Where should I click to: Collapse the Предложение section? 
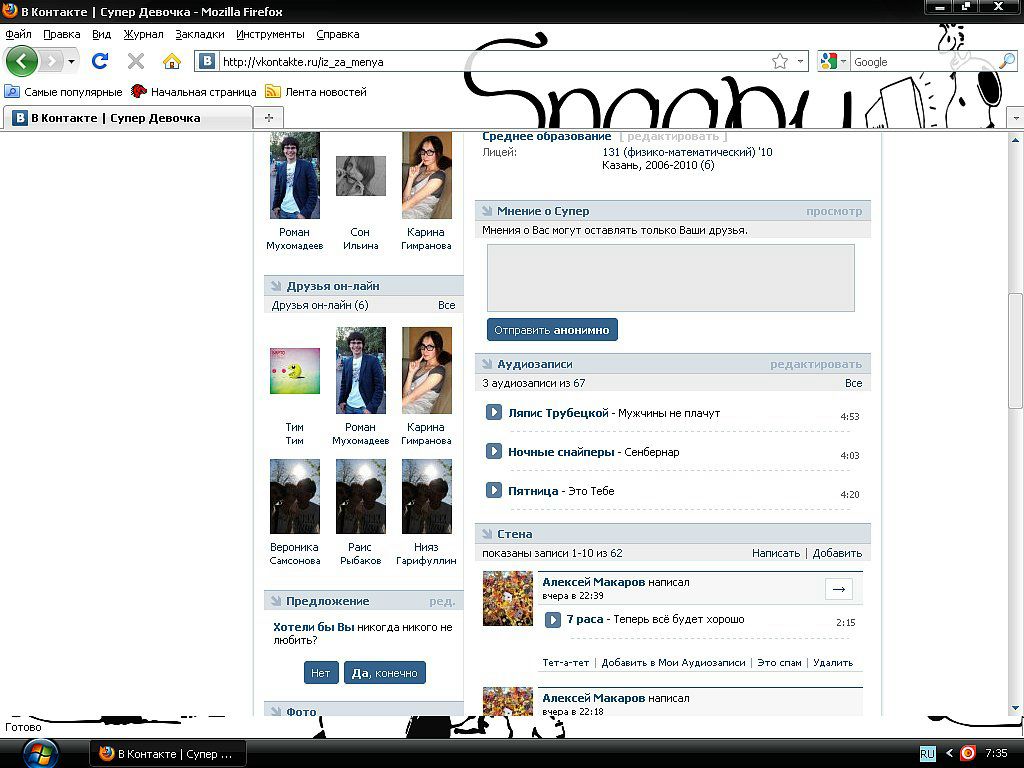click(x=276, y=601)
